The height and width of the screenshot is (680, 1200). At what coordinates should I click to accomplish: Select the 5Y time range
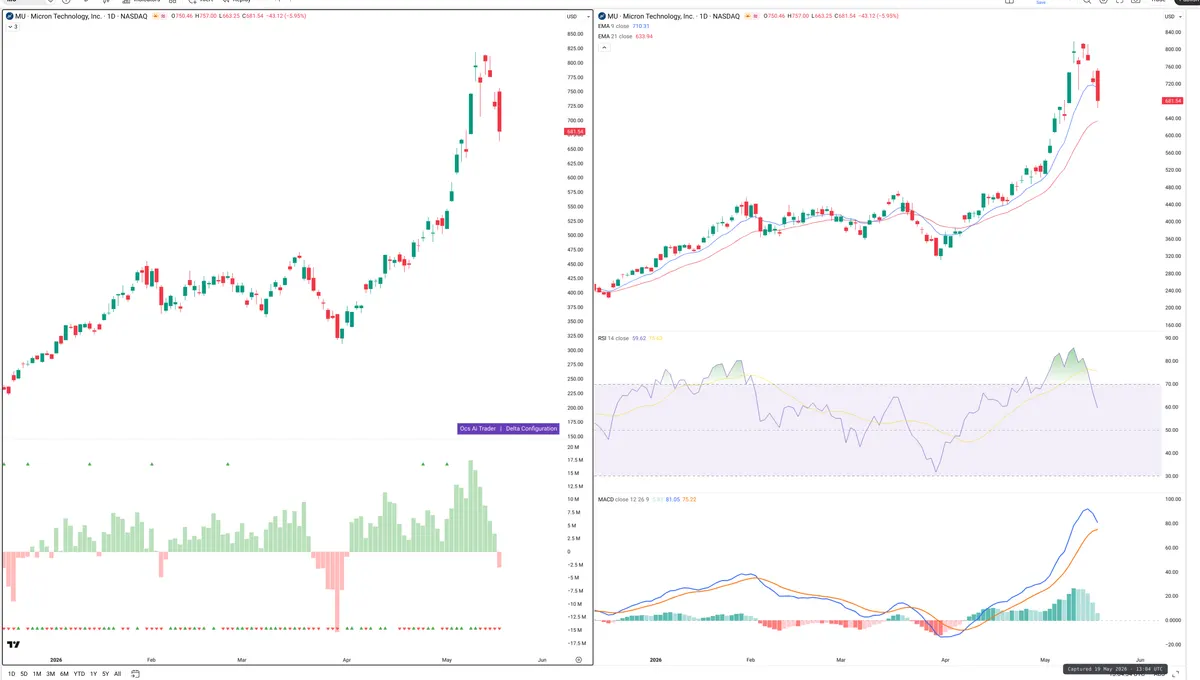pyautogui.click(x=105, y=674)
